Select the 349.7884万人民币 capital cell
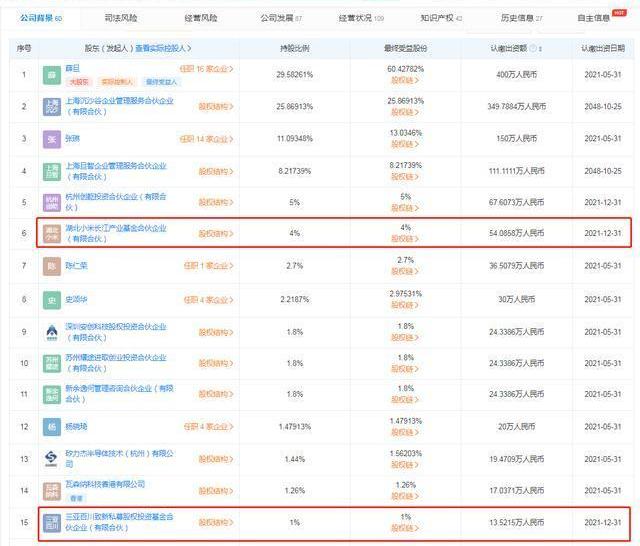Image resolution: width=640 pixels, height=546 pixels. tap(516, 107)
